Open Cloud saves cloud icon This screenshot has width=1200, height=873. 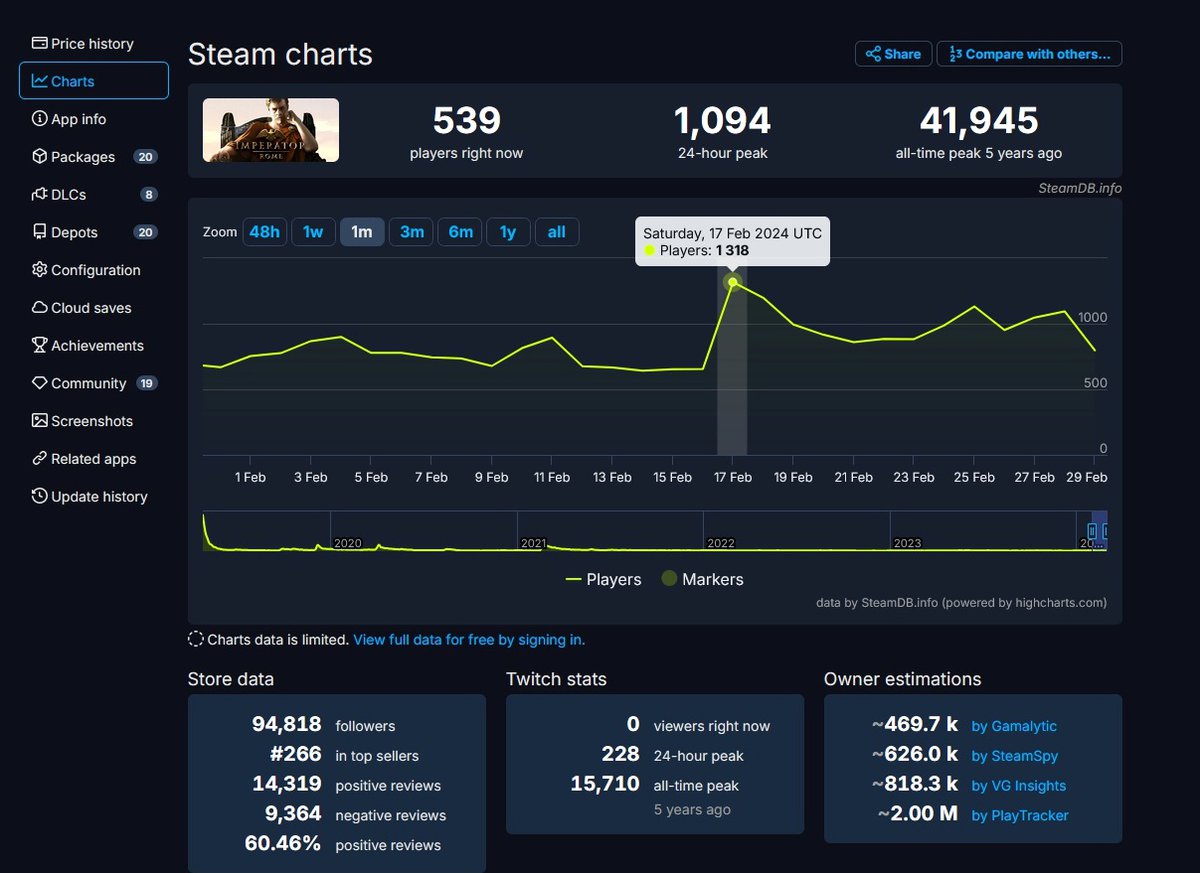point(40,308)
